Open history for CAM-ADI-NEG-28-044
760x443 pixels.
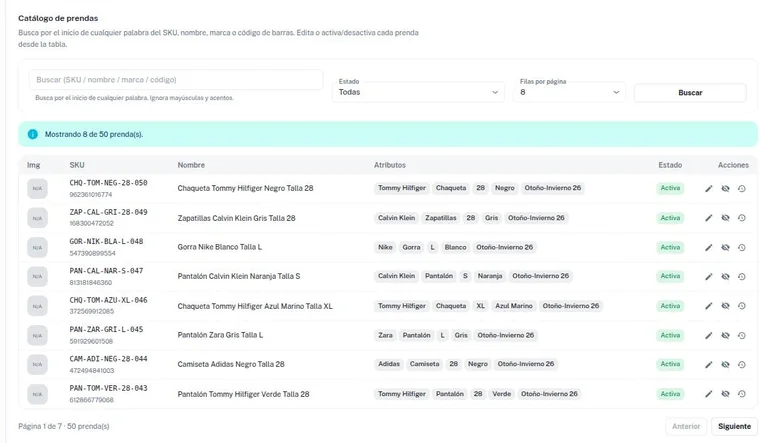click(x=742, y=364)
